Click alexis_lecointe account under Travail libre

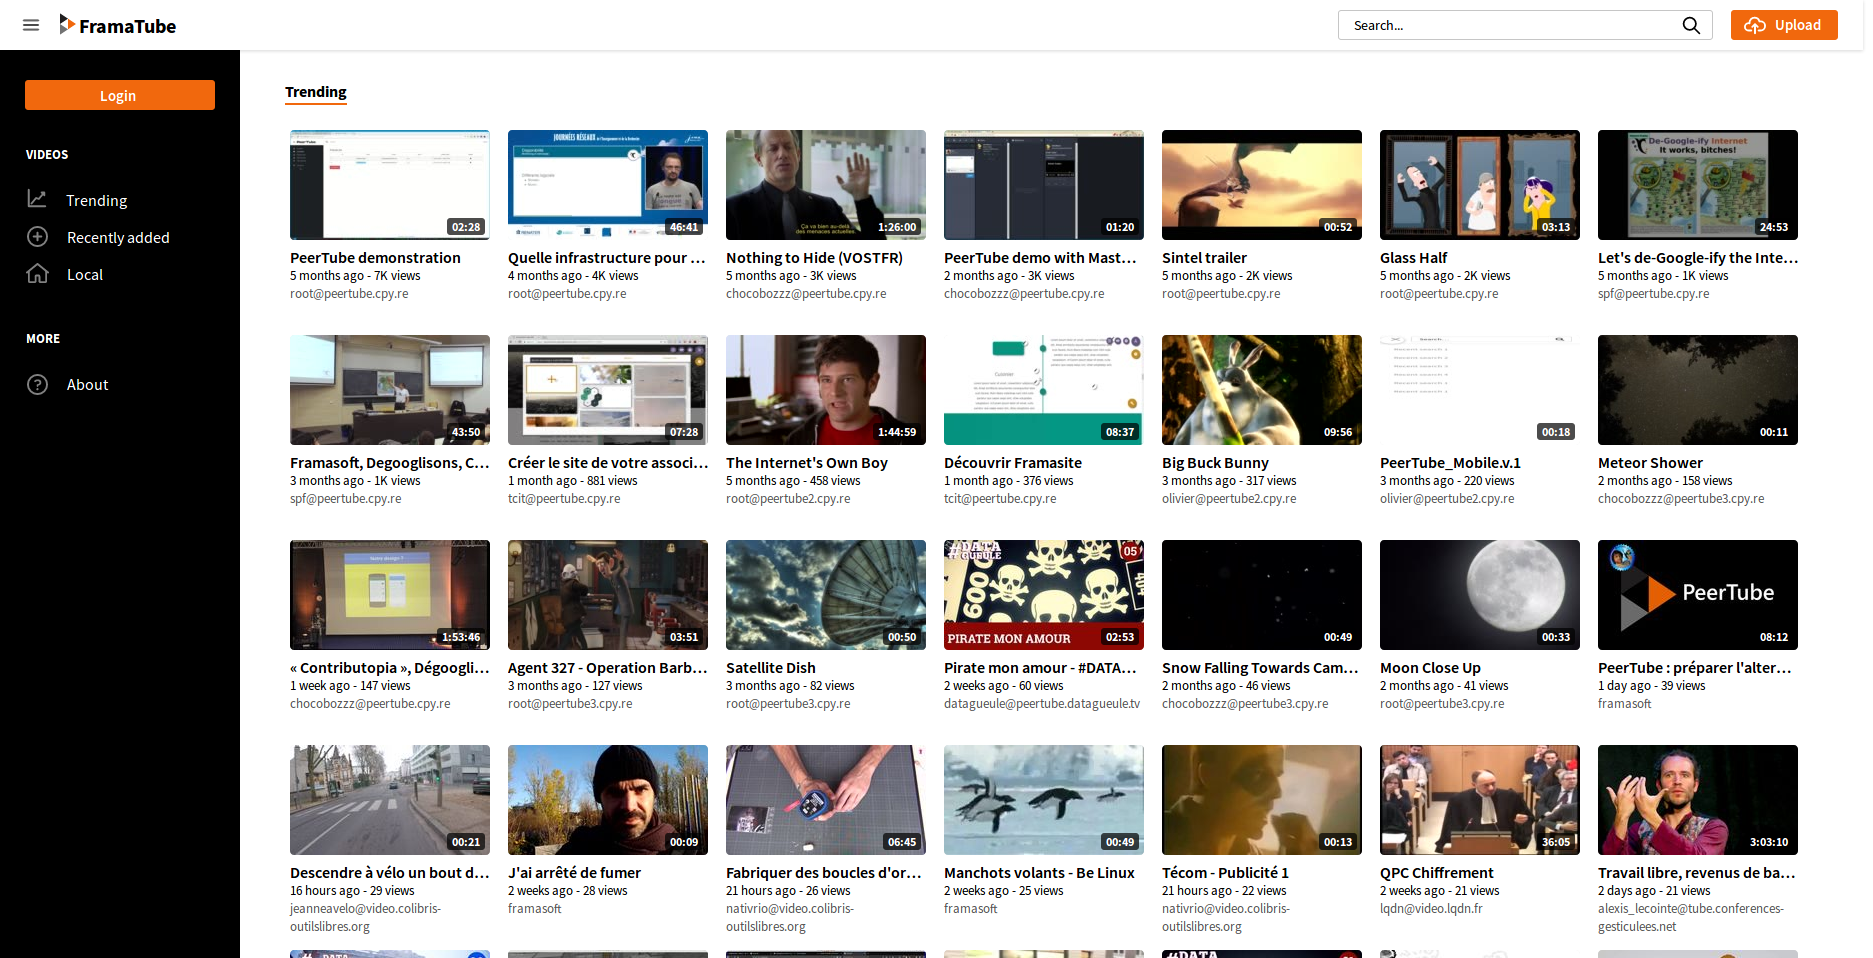click(1691, 918)
